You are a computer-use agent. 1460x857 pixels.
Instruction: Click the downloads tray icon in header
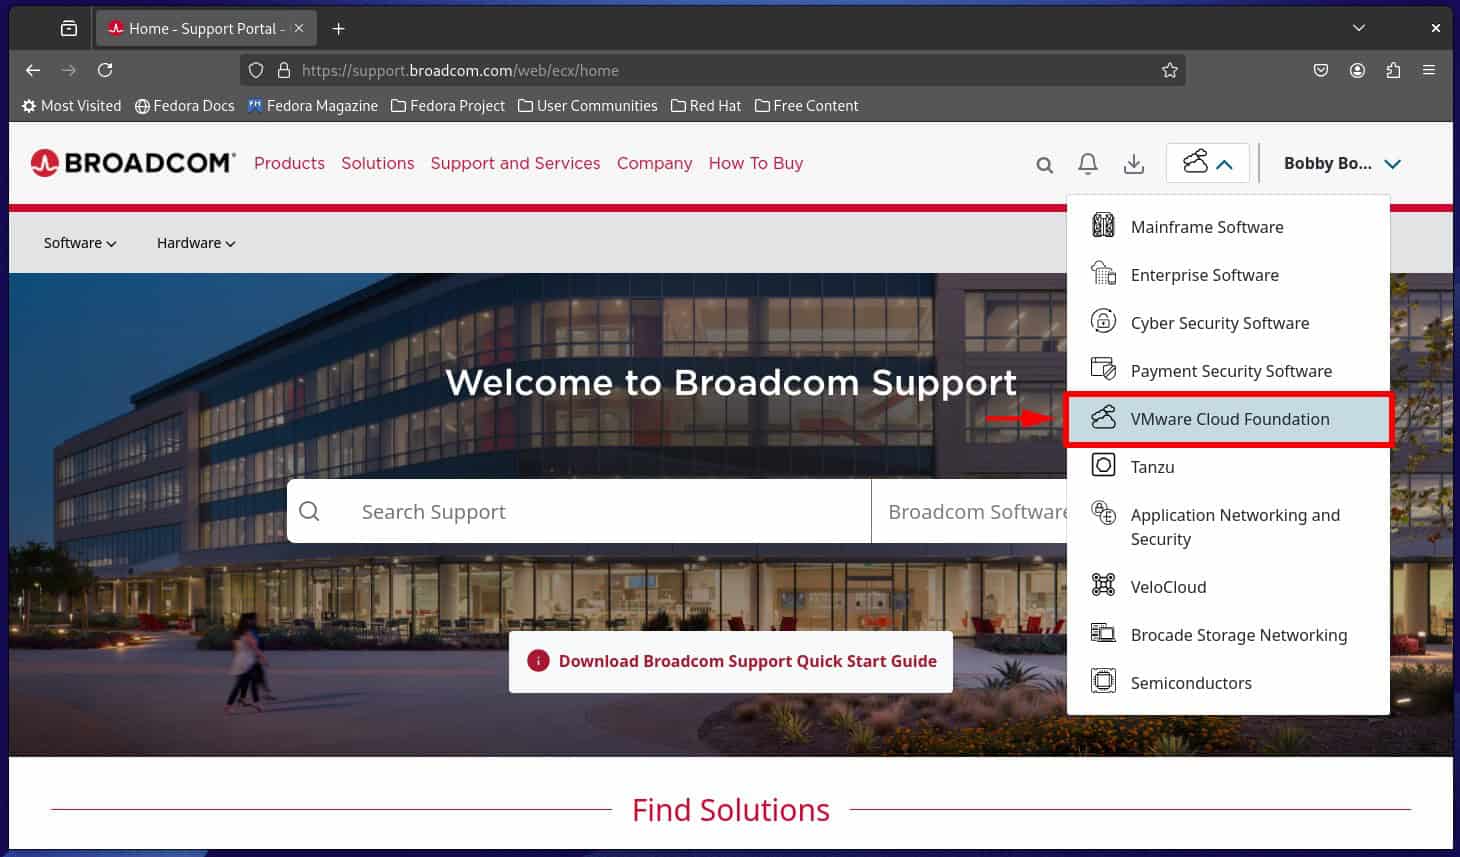point(1133,164)
